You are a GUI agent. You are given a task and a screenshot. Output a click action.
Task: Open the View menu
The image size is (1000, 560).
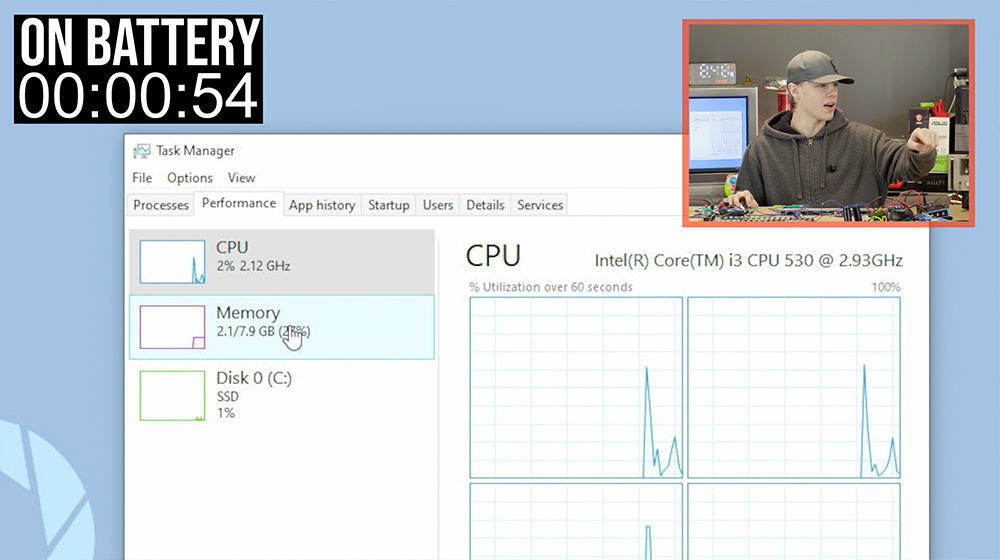pyautogui.click(x=241, y=178)
